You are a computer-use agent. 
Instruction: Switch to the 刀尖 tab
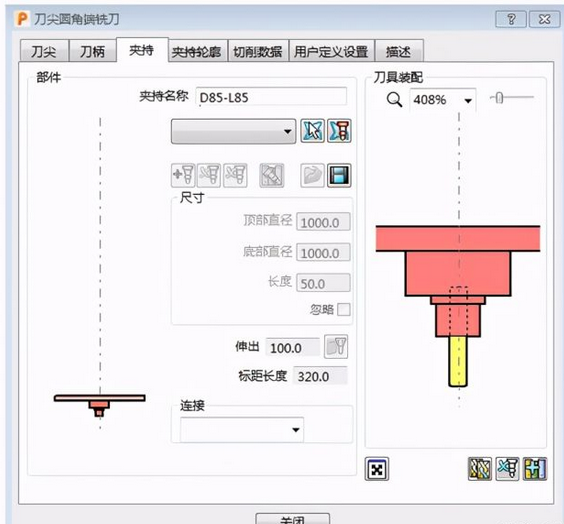point(44,51)
